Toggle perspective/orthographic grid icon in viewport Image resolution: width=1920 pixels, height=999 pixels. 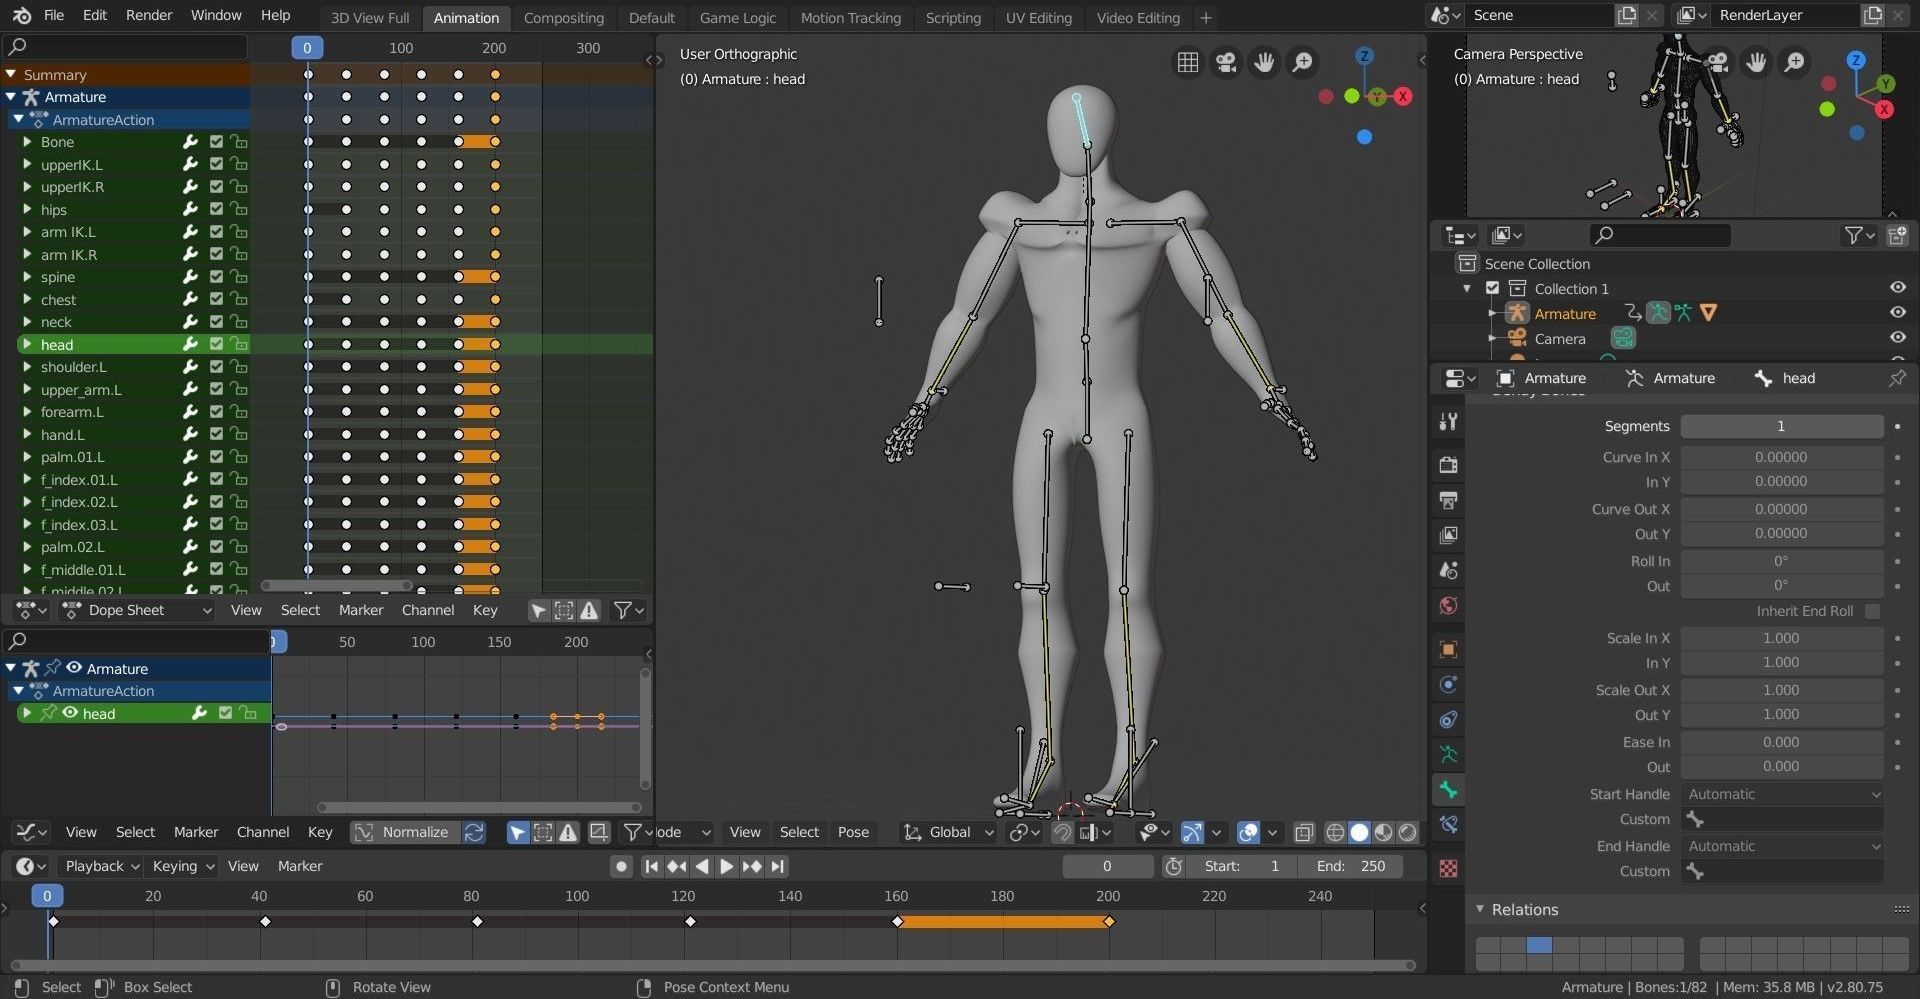pyautogui.click(x=1188, y=62)
